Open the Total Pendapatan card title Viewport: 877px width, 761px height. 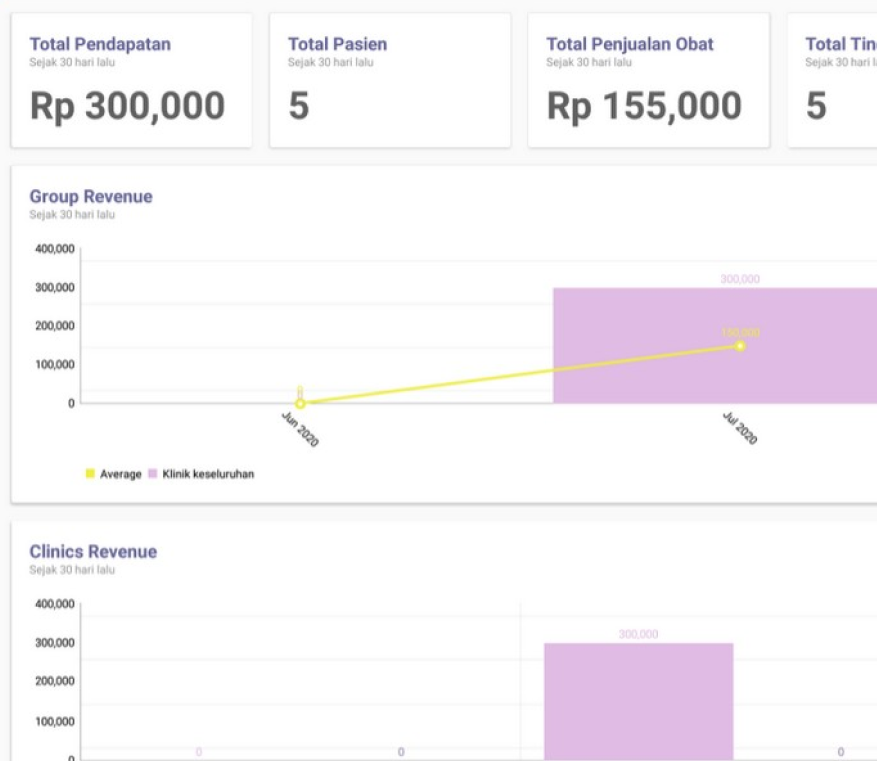[x=100, y=44]
